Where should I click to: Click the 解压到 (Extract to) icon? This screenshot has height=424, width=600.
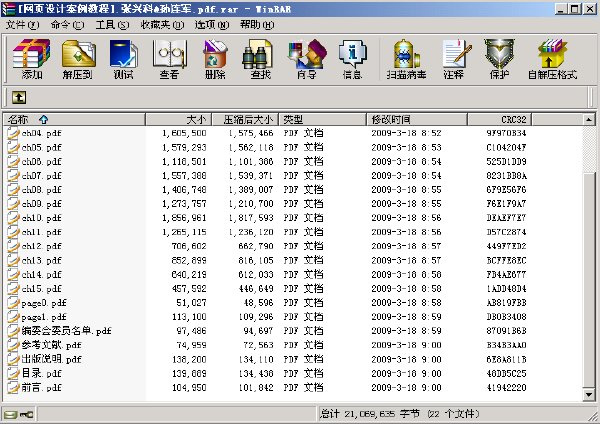coord(78,59)
